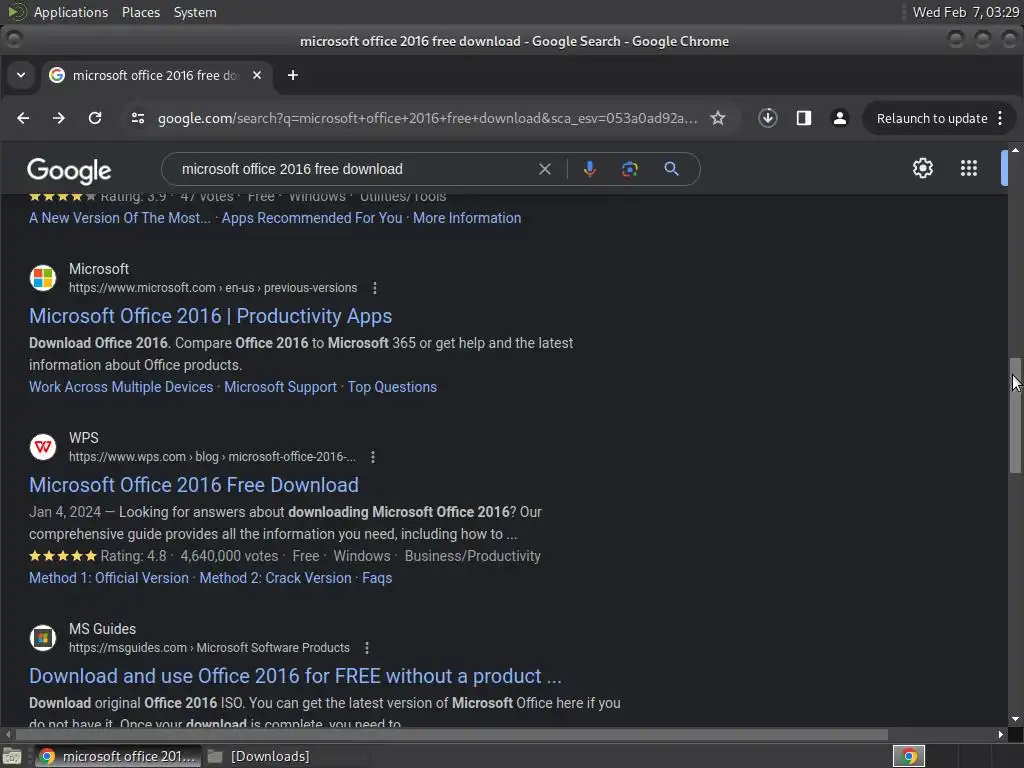Open the Chrome downloads icon

pyautogui.click(x=767, y=118)
